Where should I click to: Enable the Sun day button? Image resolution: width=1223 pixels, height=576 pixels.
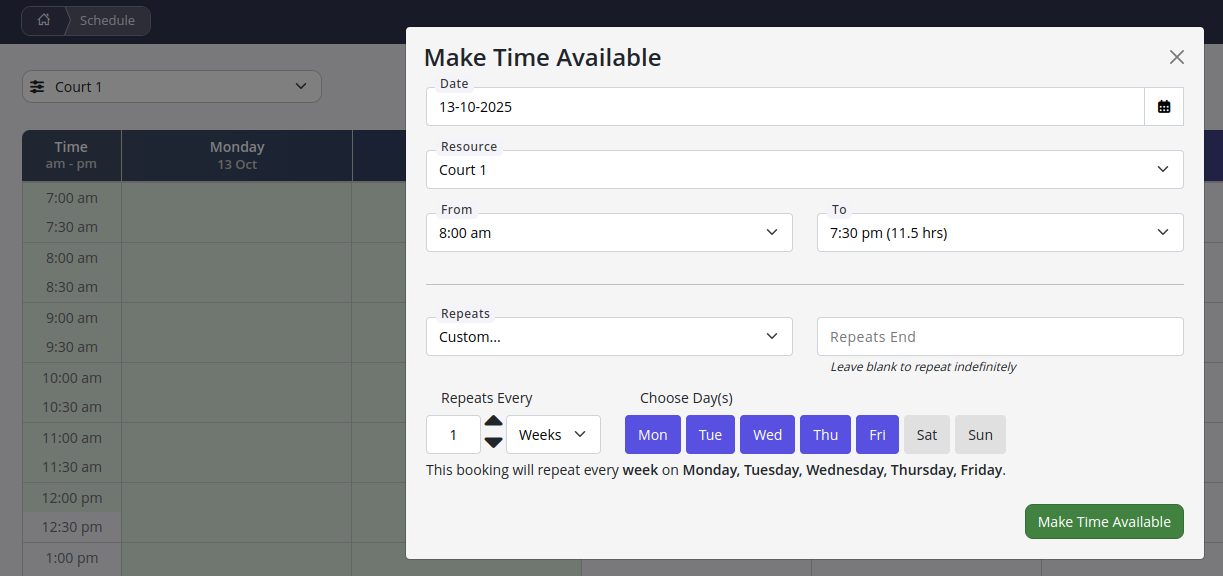click(x=980, y=435)
